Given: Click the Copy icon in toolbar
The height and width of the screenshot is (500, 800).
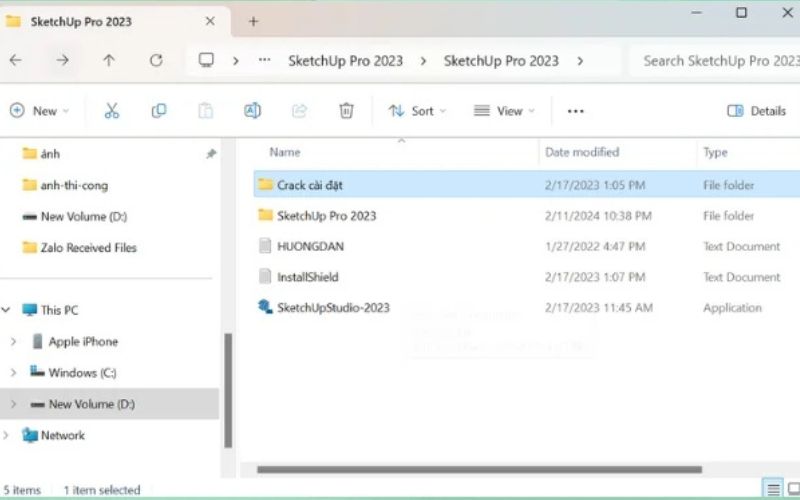Looking at the screenshot, I should pyautogui.click(x=159, y=111).
